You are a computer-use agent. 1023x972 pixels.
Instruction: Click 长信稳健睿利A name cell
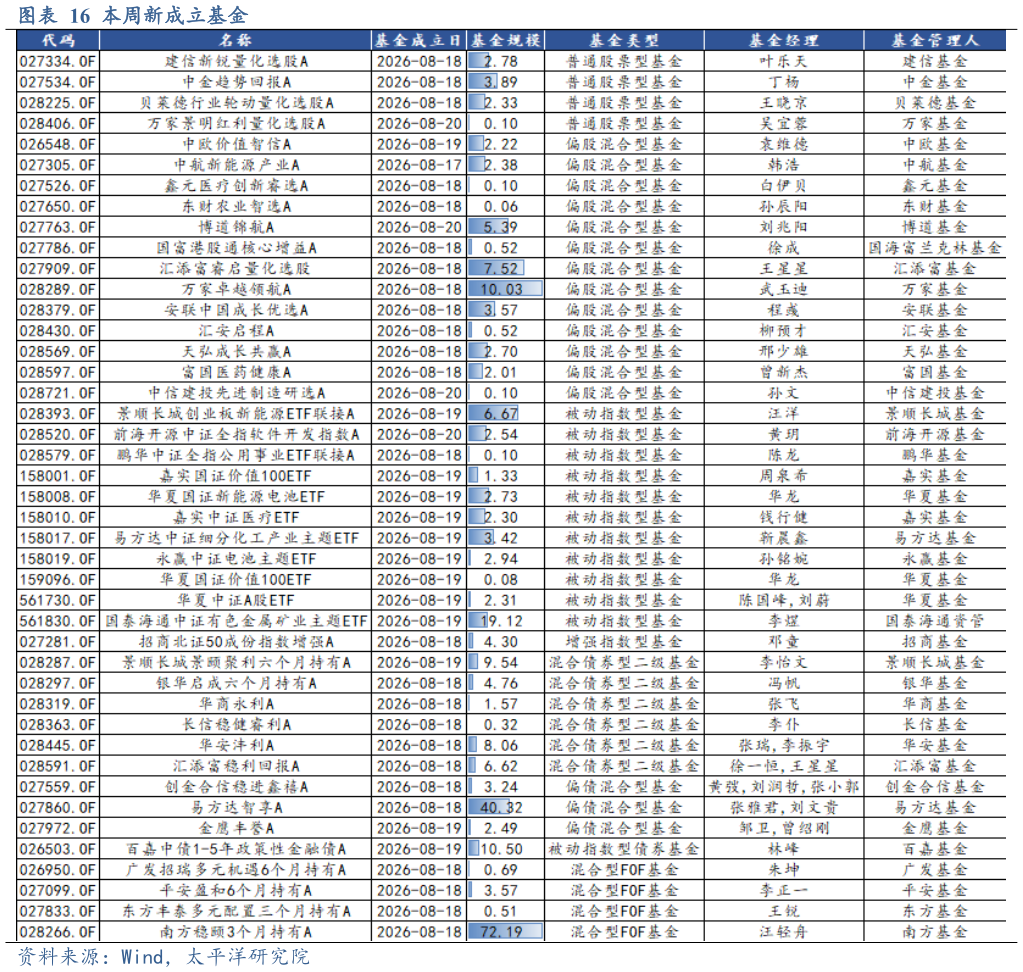(x=236, y=725)
